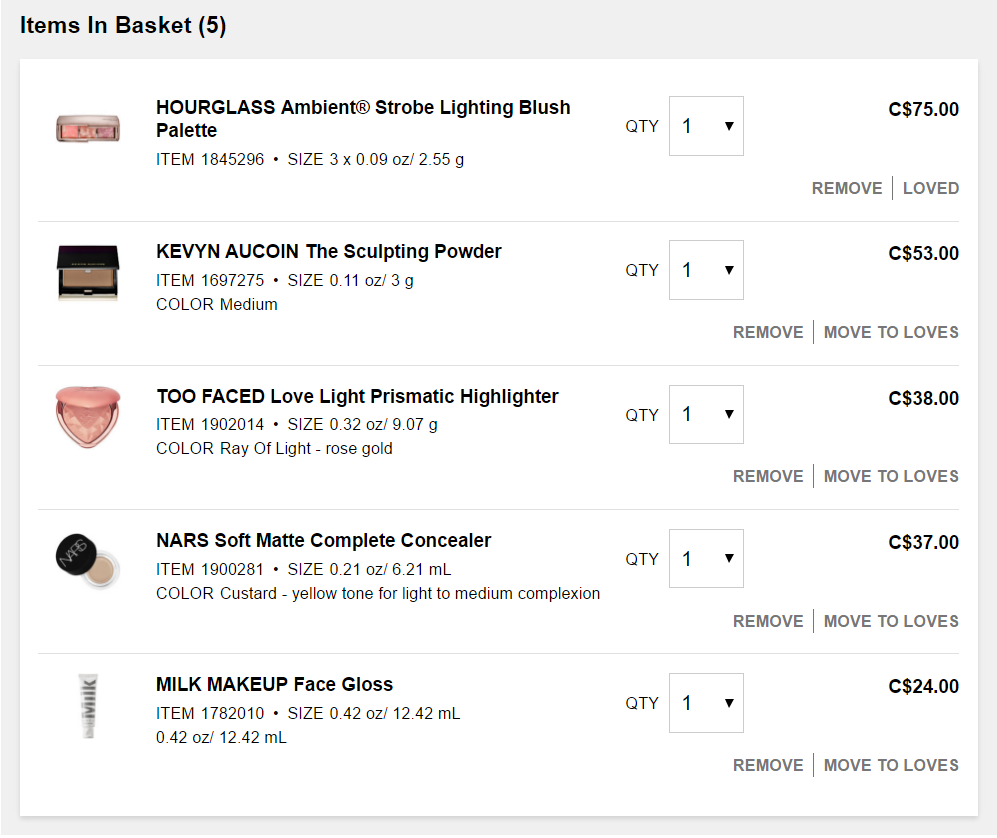The height and width of the screenshot is (838, 997).
Task: Remove Too Faced Love Light Highlighter
Action: click(768, 476)
